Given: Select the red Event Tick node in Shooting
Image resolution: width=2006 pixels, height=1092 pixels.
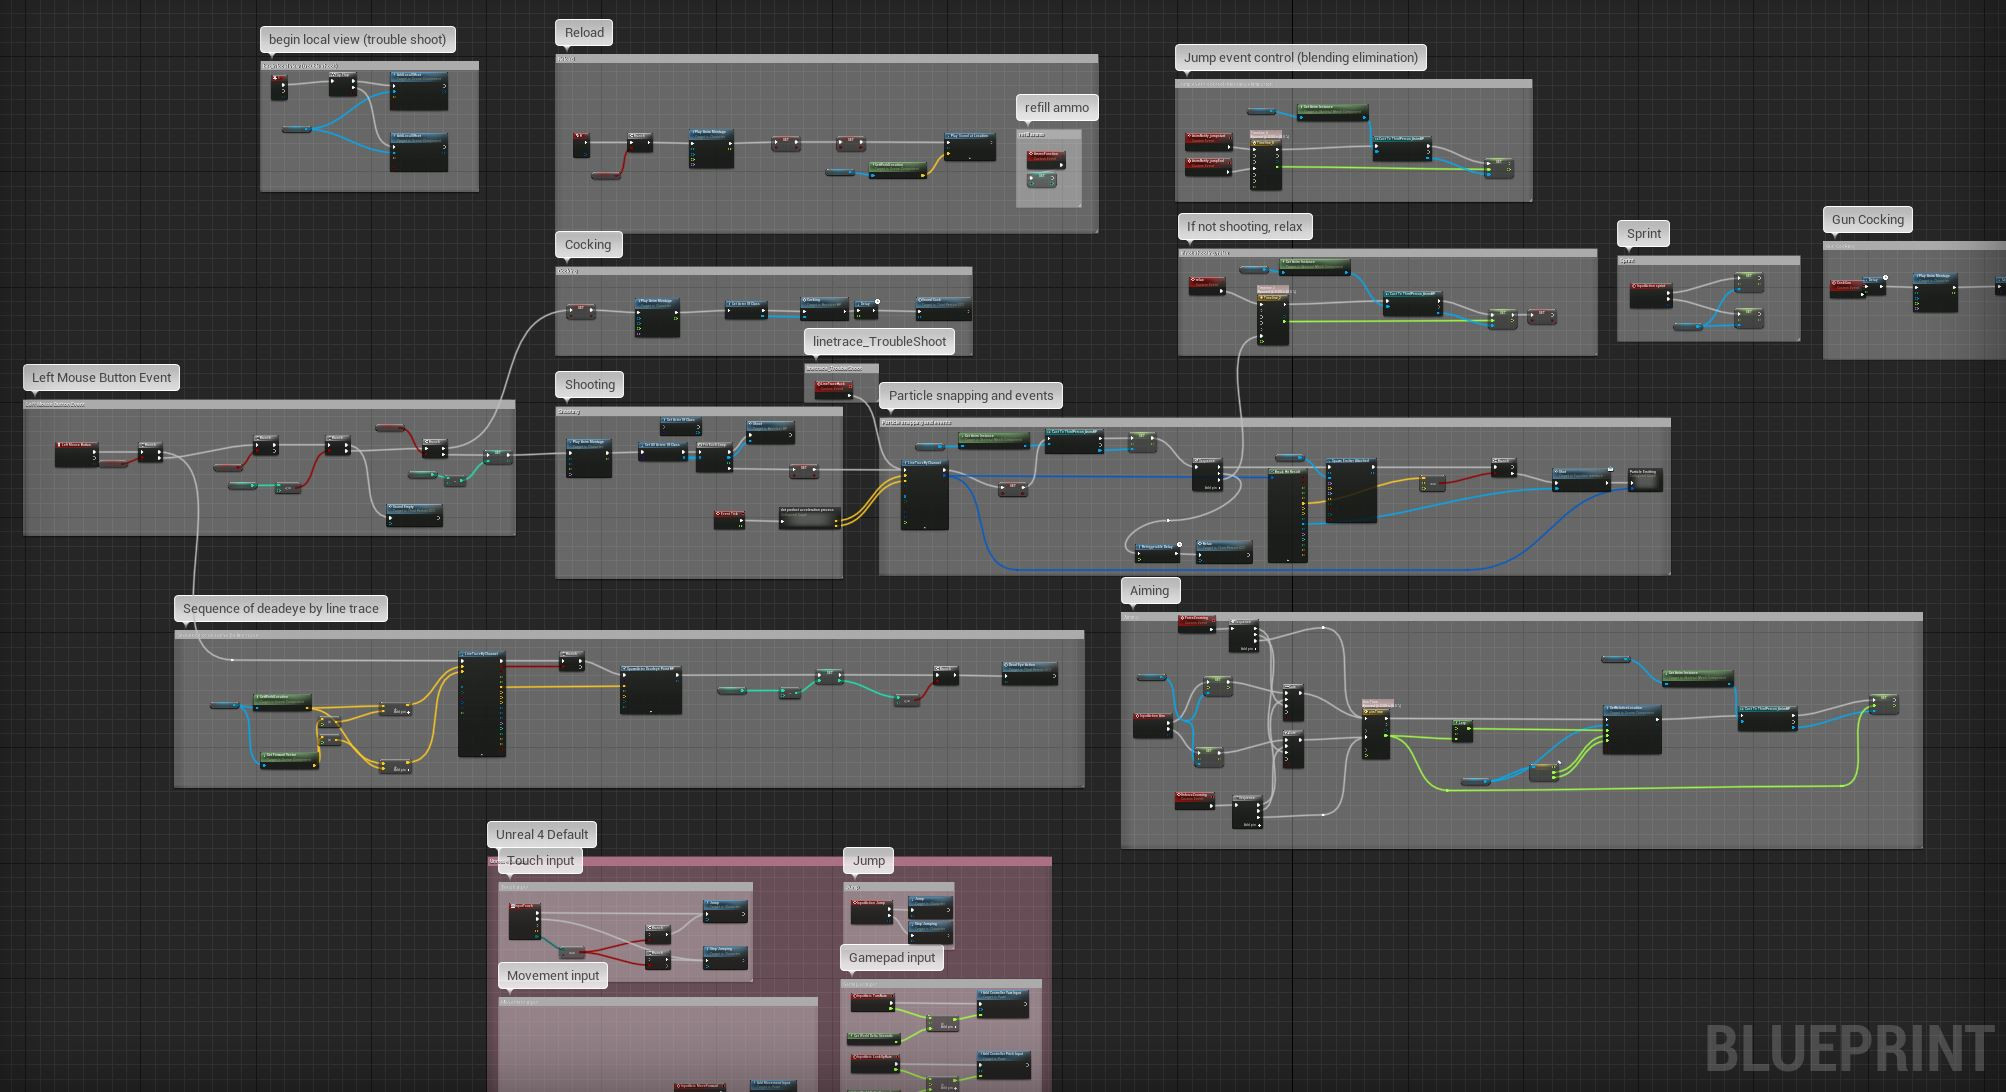Looking at the screenshot, I should pos(729,518).
